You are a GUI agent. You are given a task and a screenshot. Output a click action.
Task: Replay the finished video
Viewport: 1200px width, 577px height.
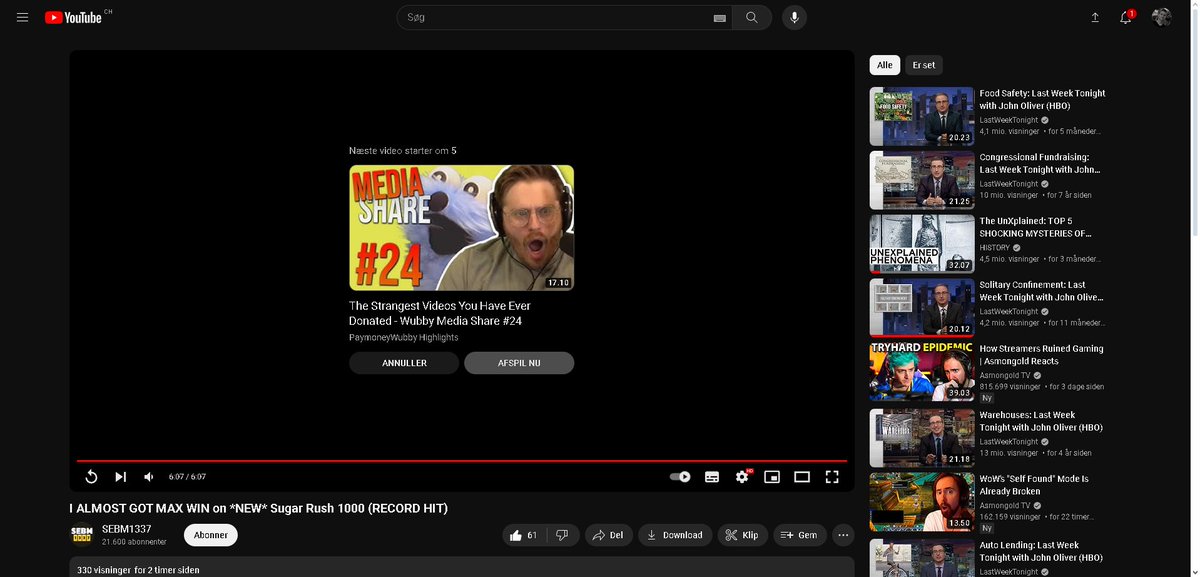click(x=91, y=477)
